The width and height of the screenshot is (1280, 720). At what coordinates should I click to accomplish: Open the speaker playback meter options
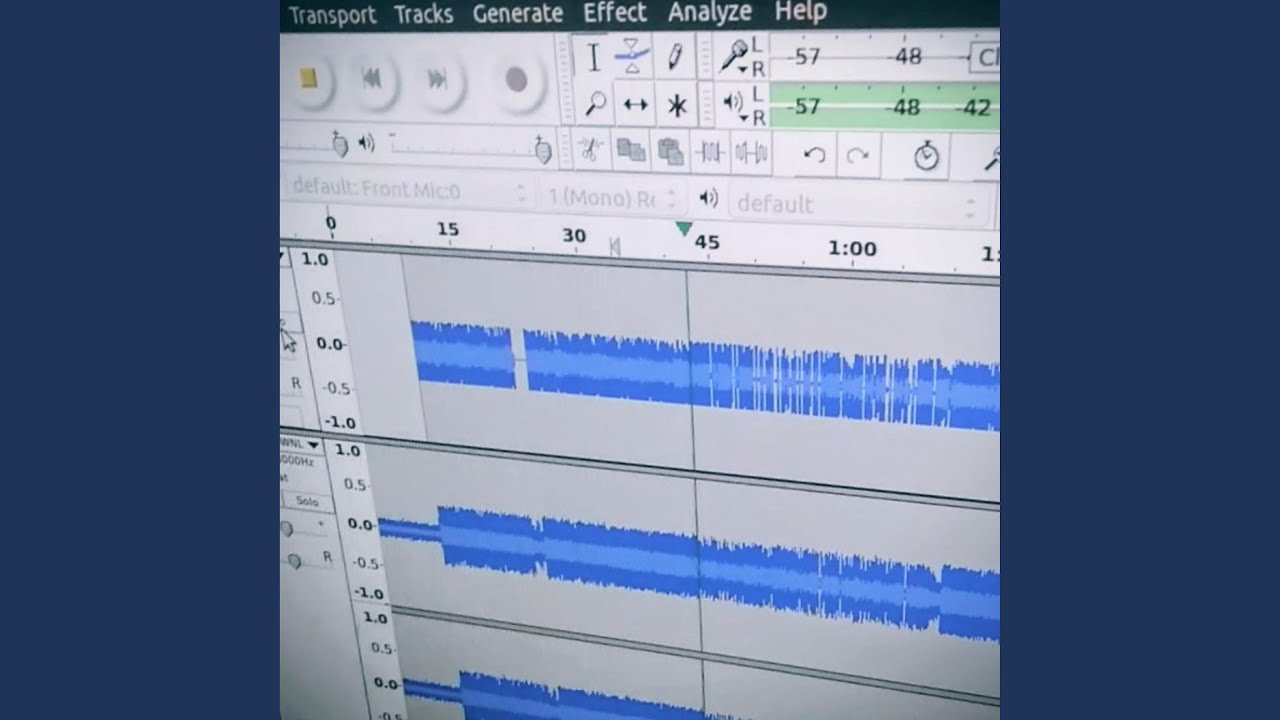734,103
